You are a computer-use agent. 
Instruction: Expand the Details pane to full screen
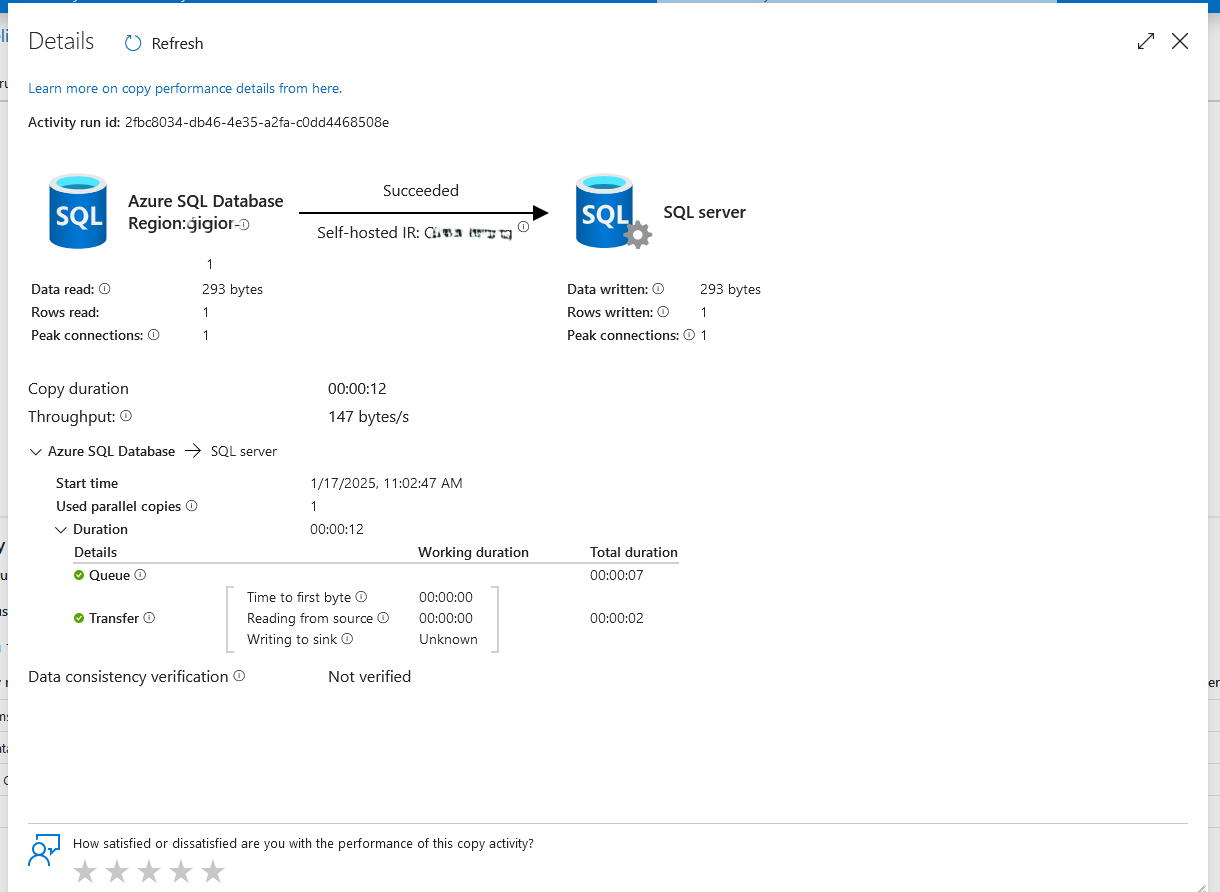pos(1145,42)
